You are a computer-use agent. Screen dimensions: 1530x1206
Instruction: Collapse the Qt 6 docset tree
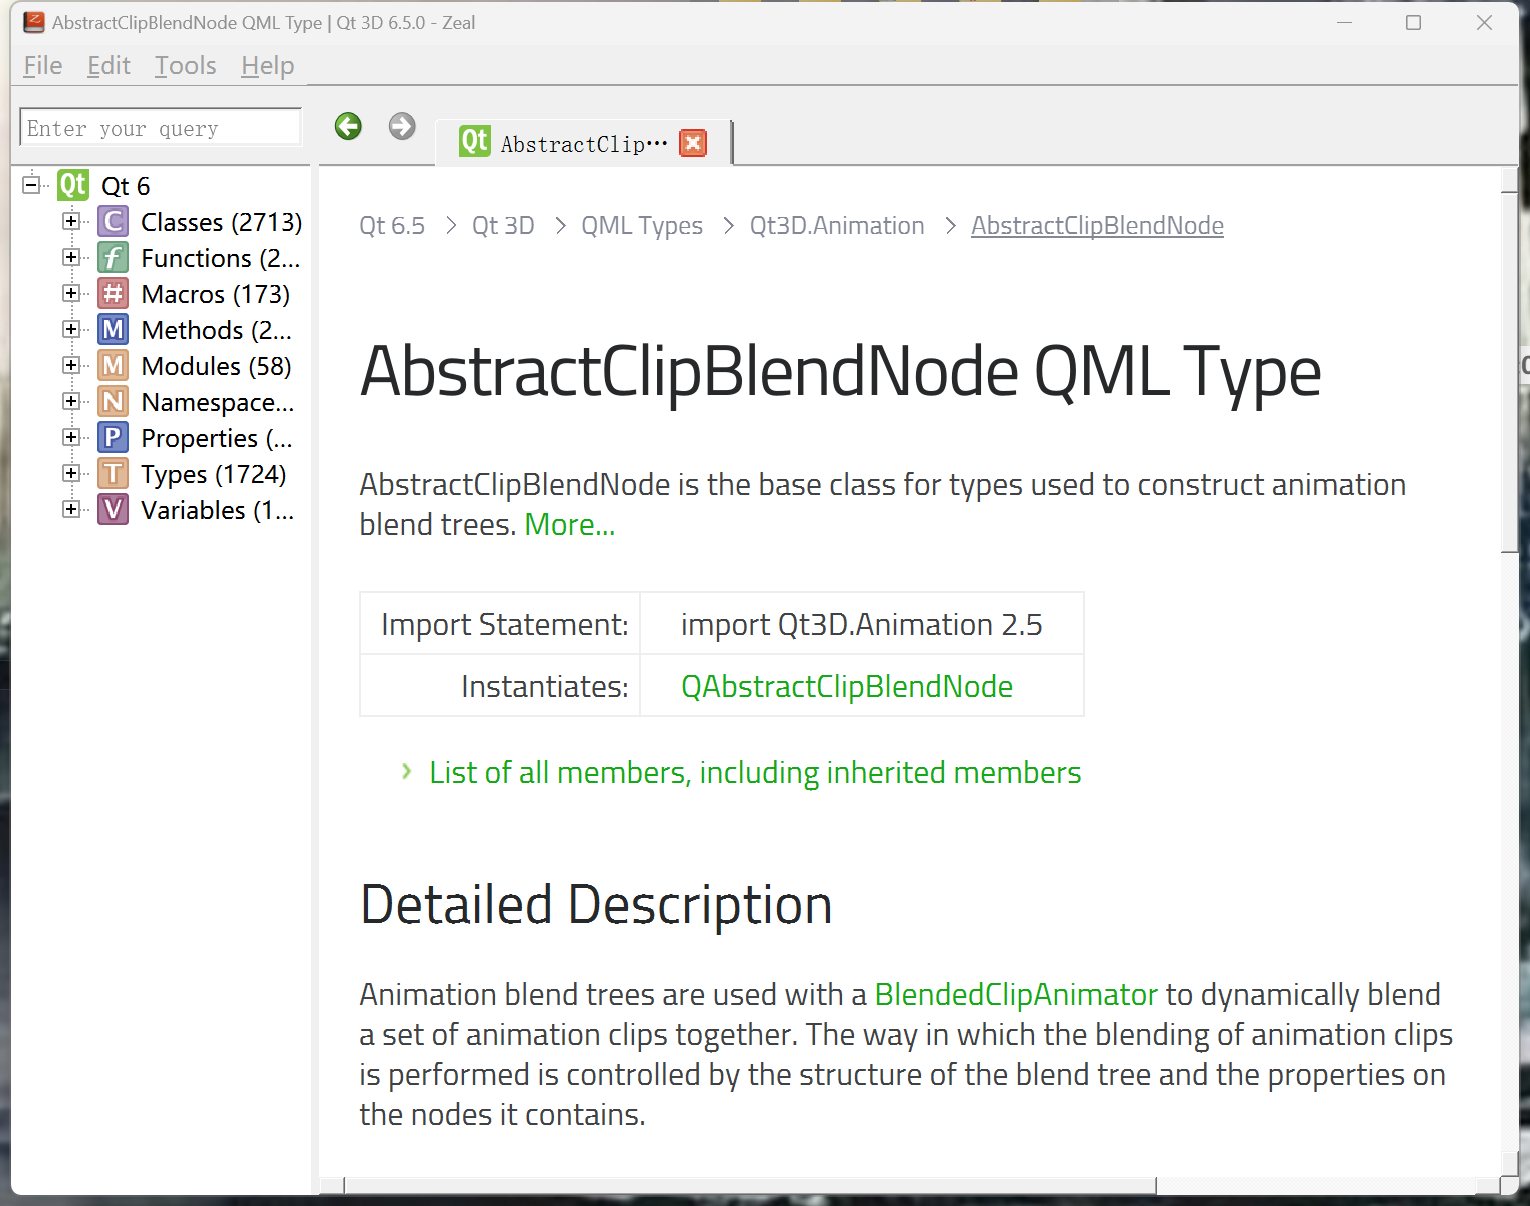point(31,184)
